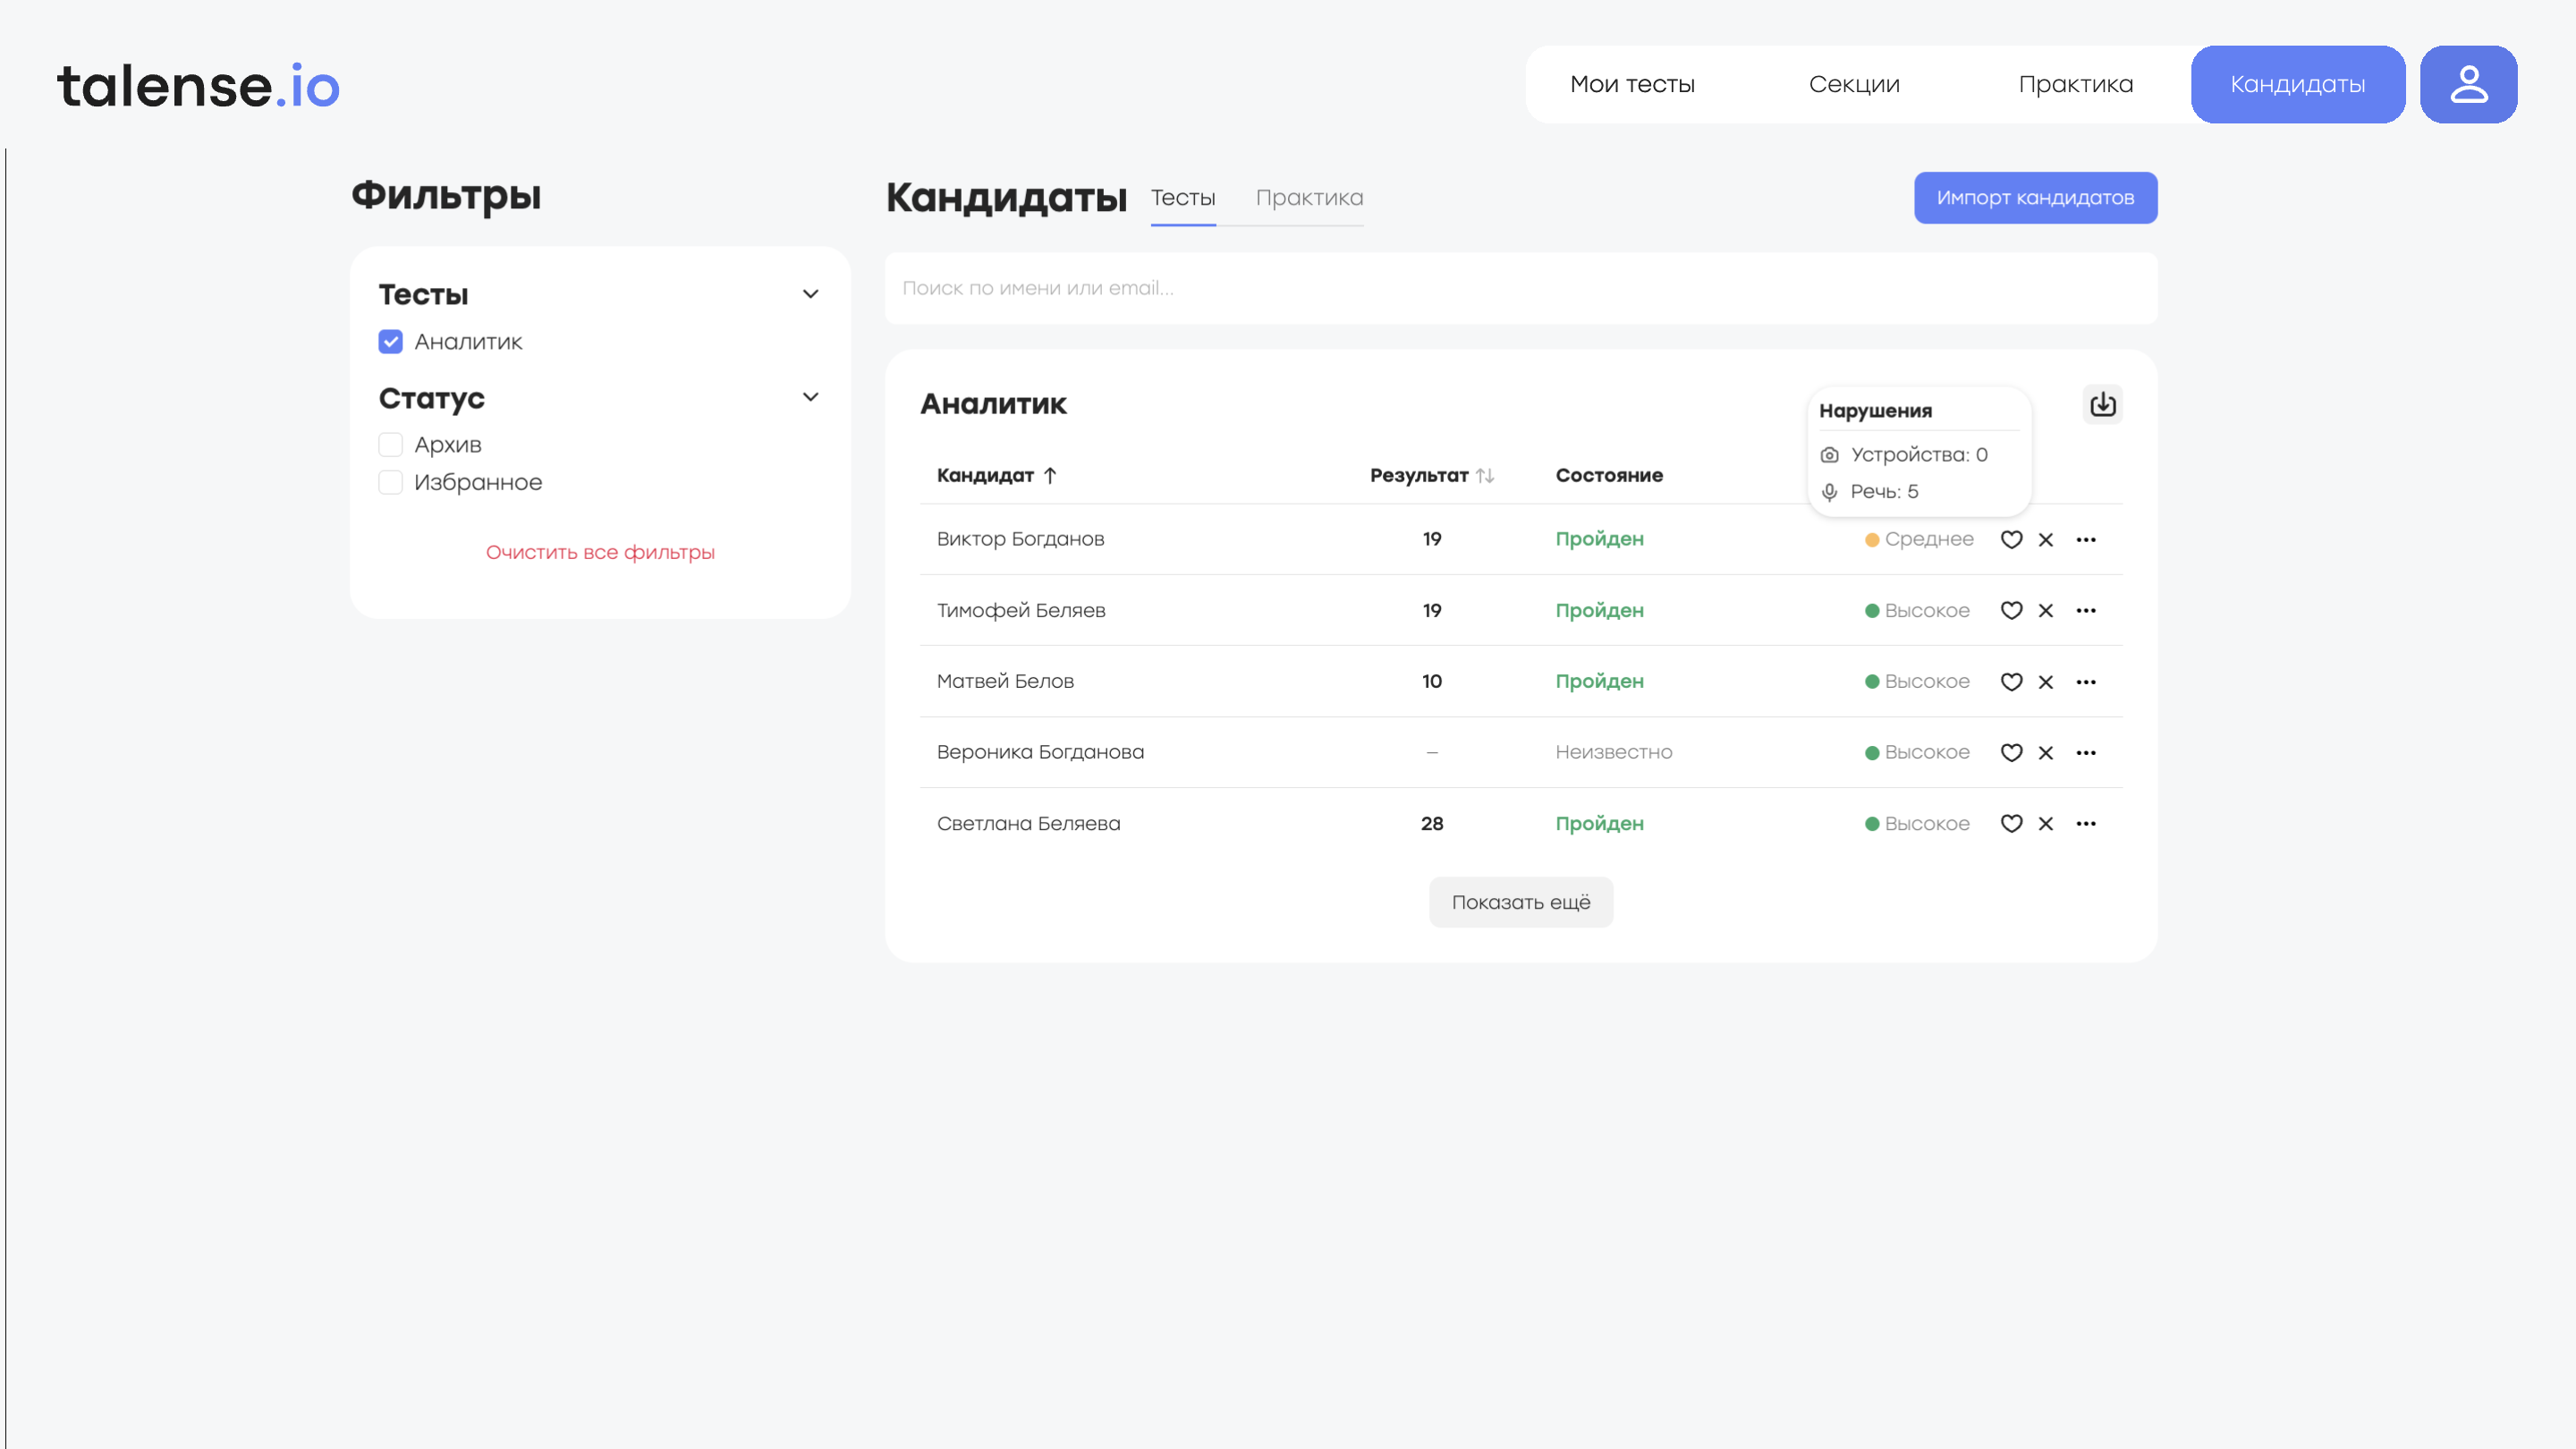The image size is (2576, 1449).
Task: Focus the name or email search field
Action: (1520, 288)
